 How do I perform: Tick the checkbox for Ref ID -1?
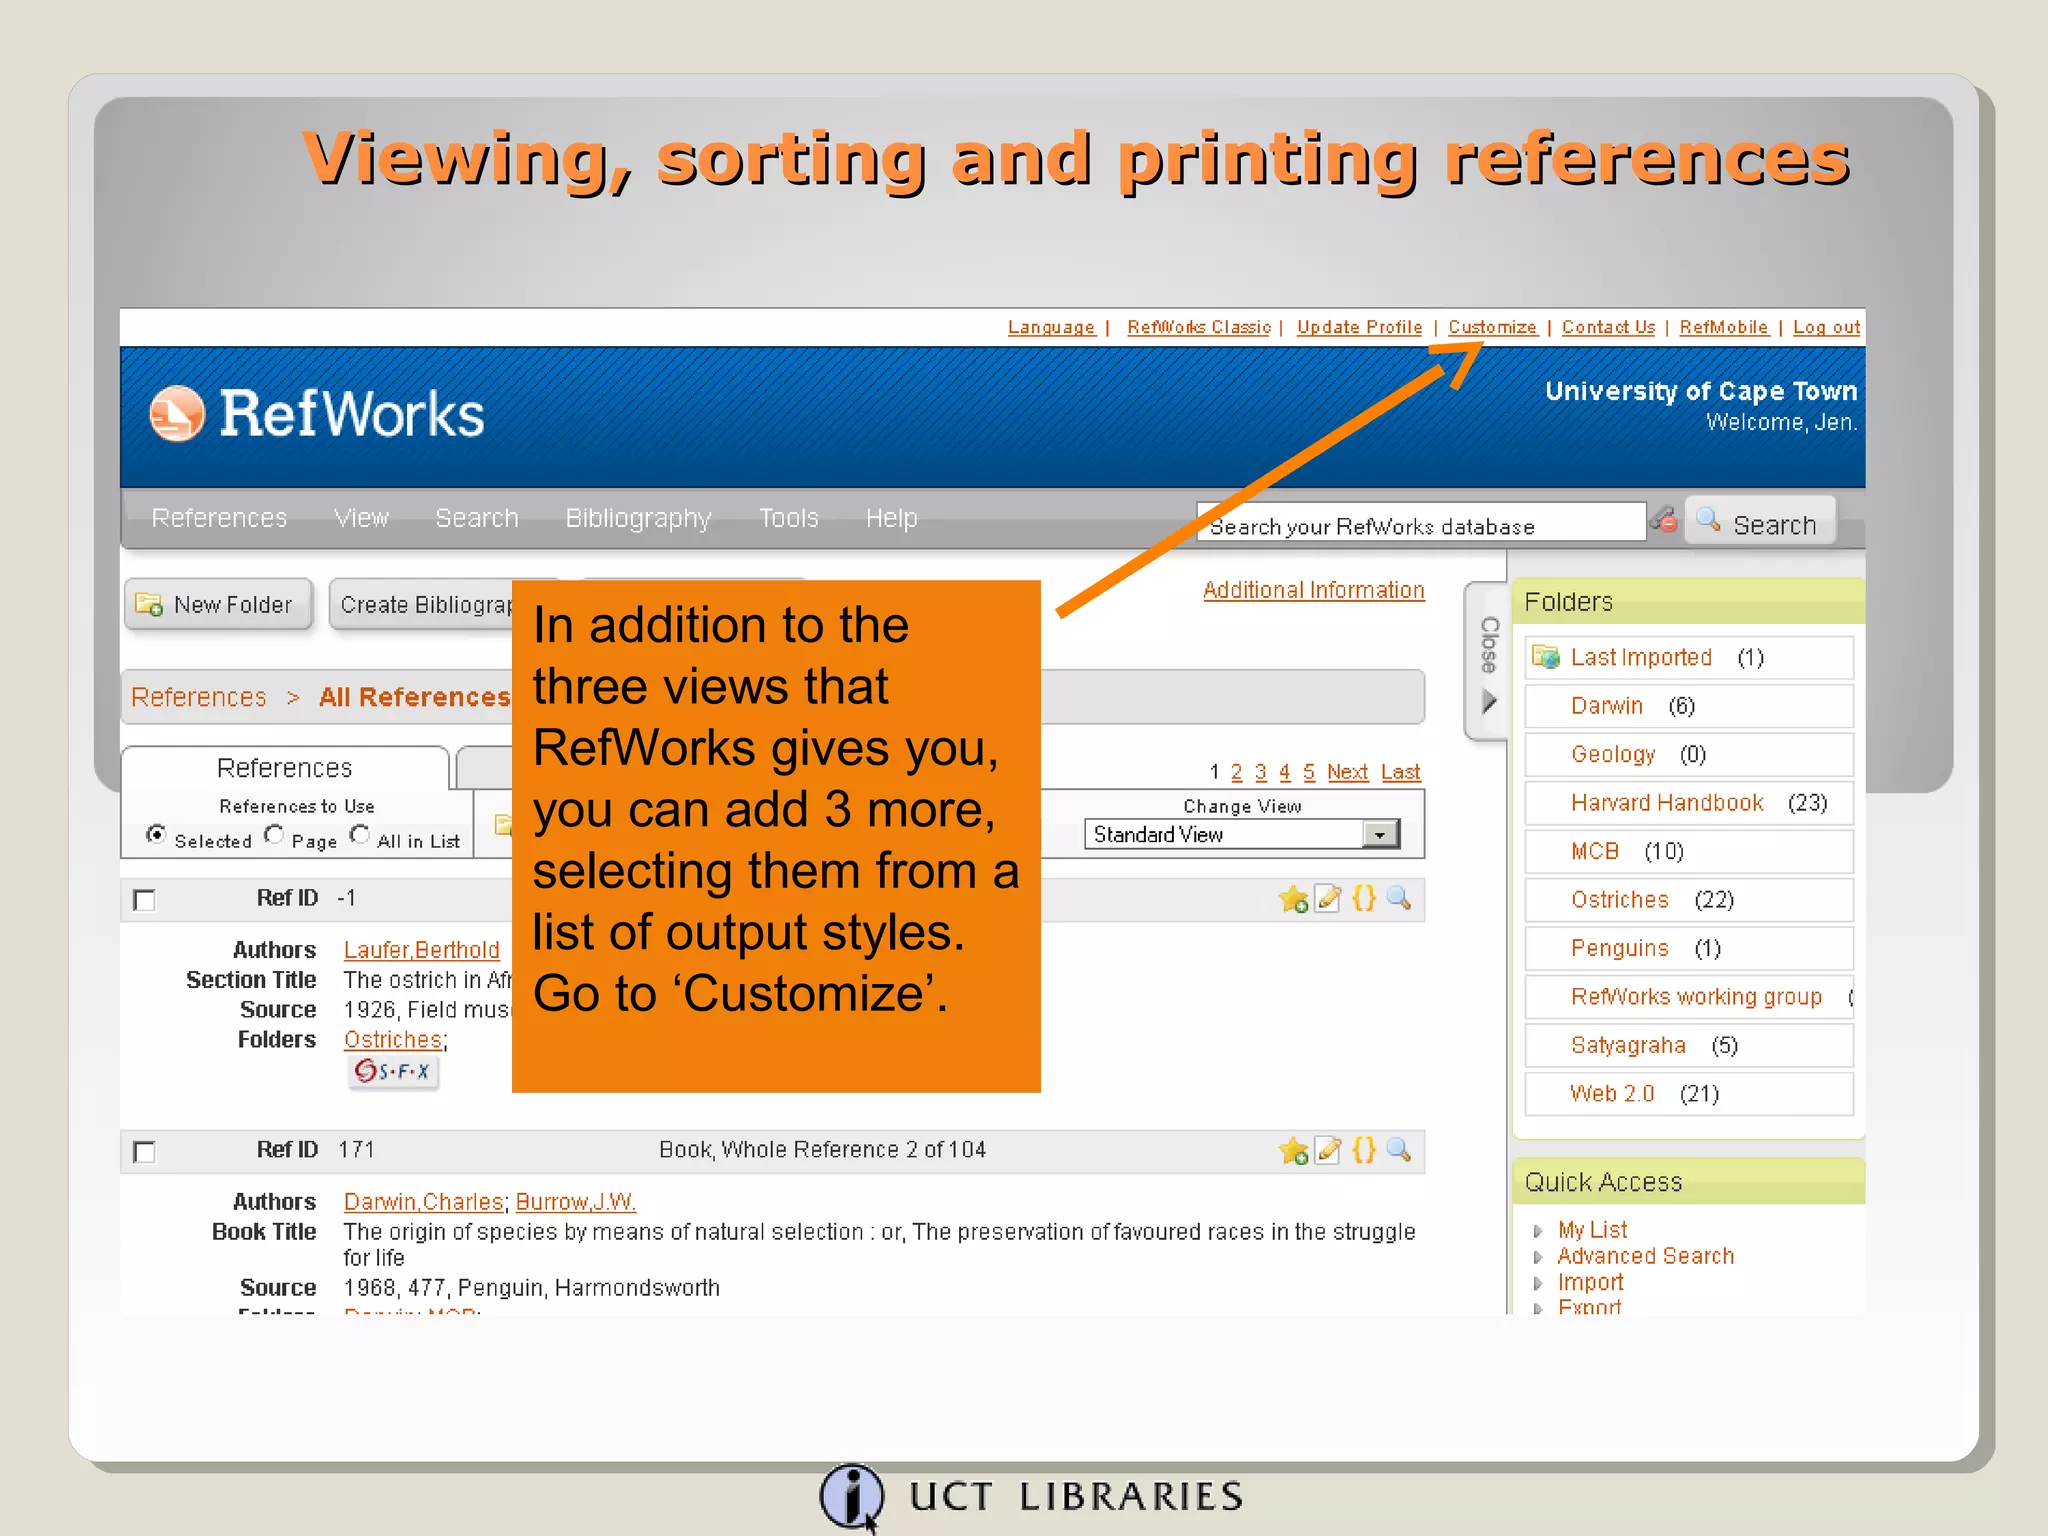point(144,900)
